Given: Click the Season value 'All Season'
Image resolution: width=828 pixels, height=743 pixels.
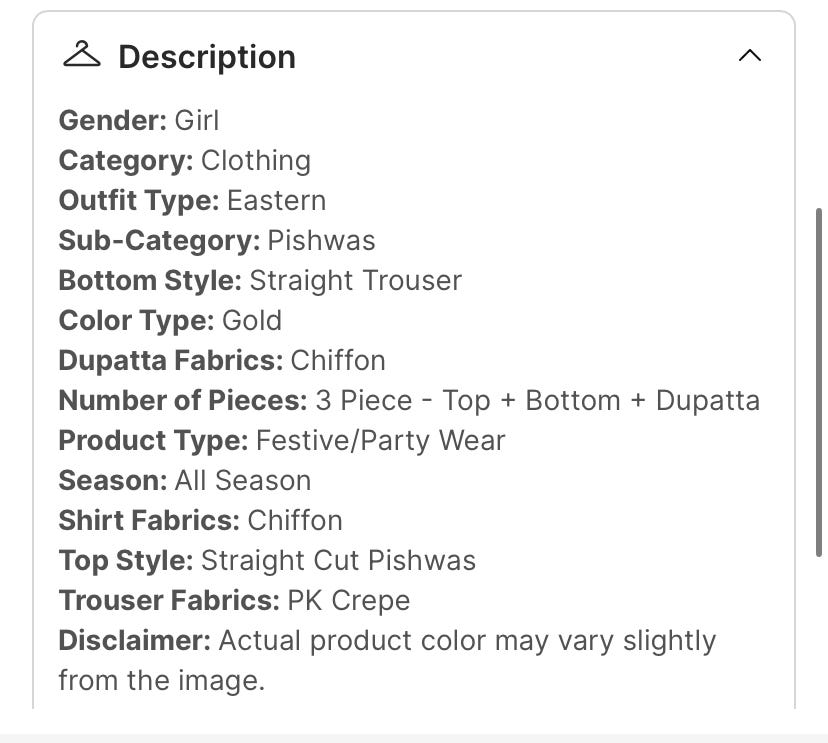Looking at the screenshot, I should click(243, 481).
